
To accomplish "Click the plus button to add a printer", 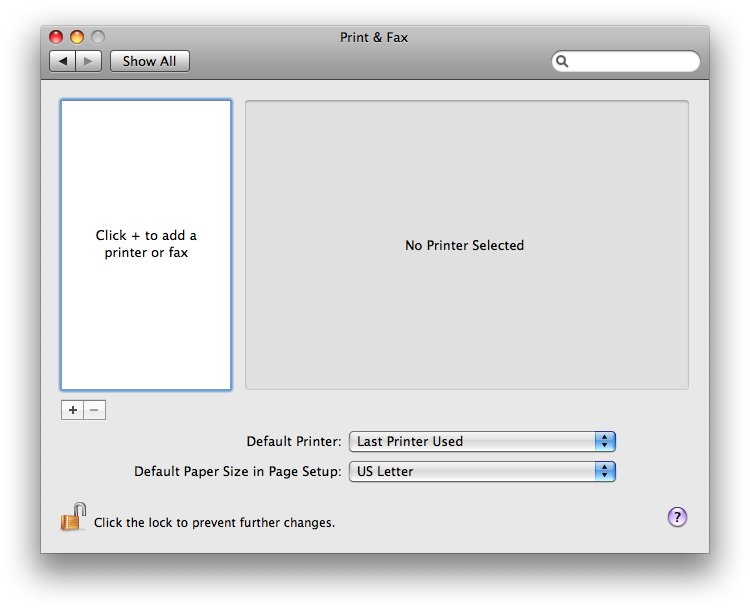I will point(72,410).
